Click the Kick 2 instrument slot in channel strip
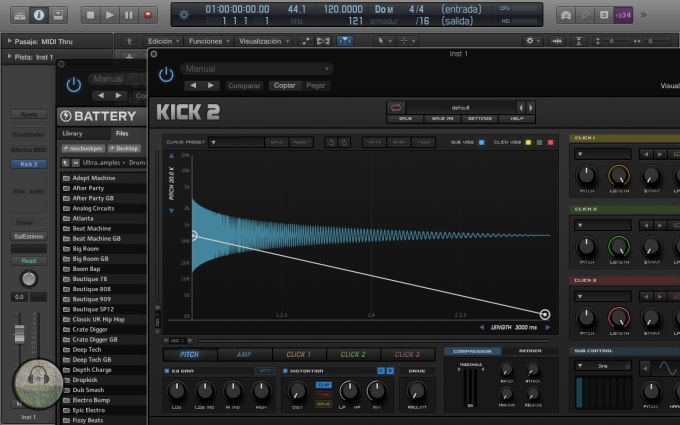 click(29, 164)
